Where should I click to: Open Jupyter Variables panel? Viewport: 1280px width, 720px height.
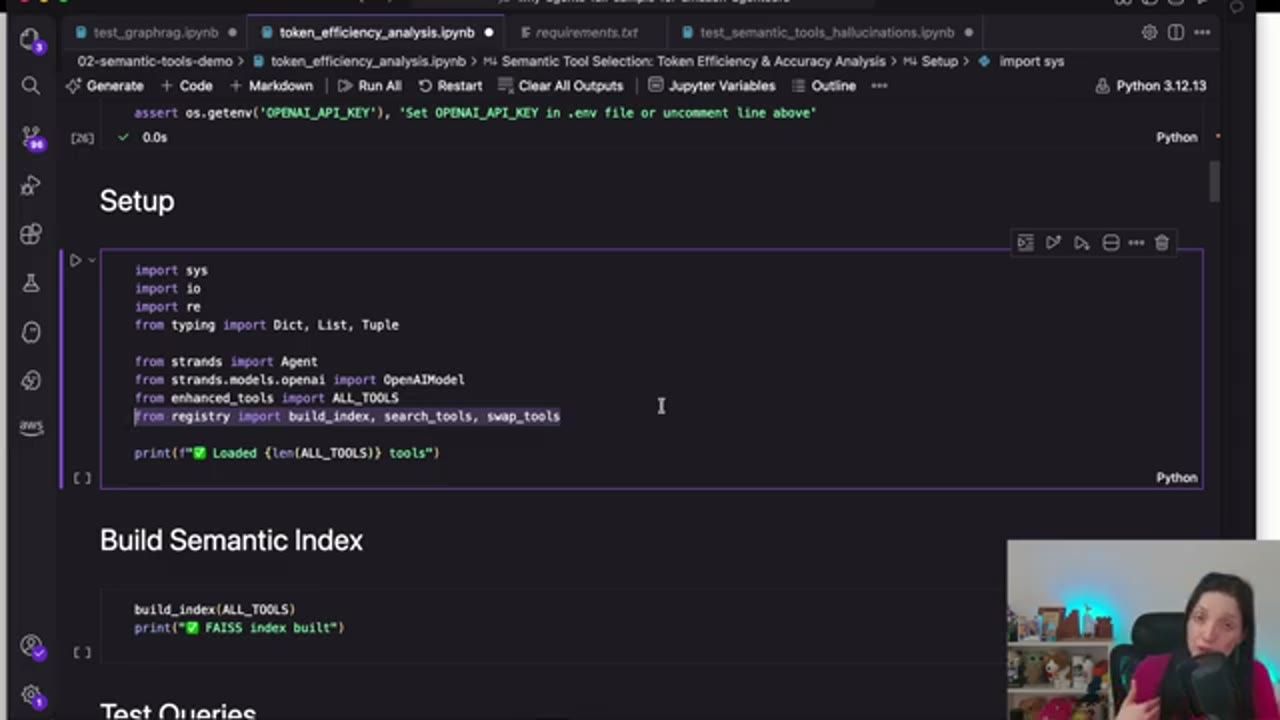tap(712, 86)
